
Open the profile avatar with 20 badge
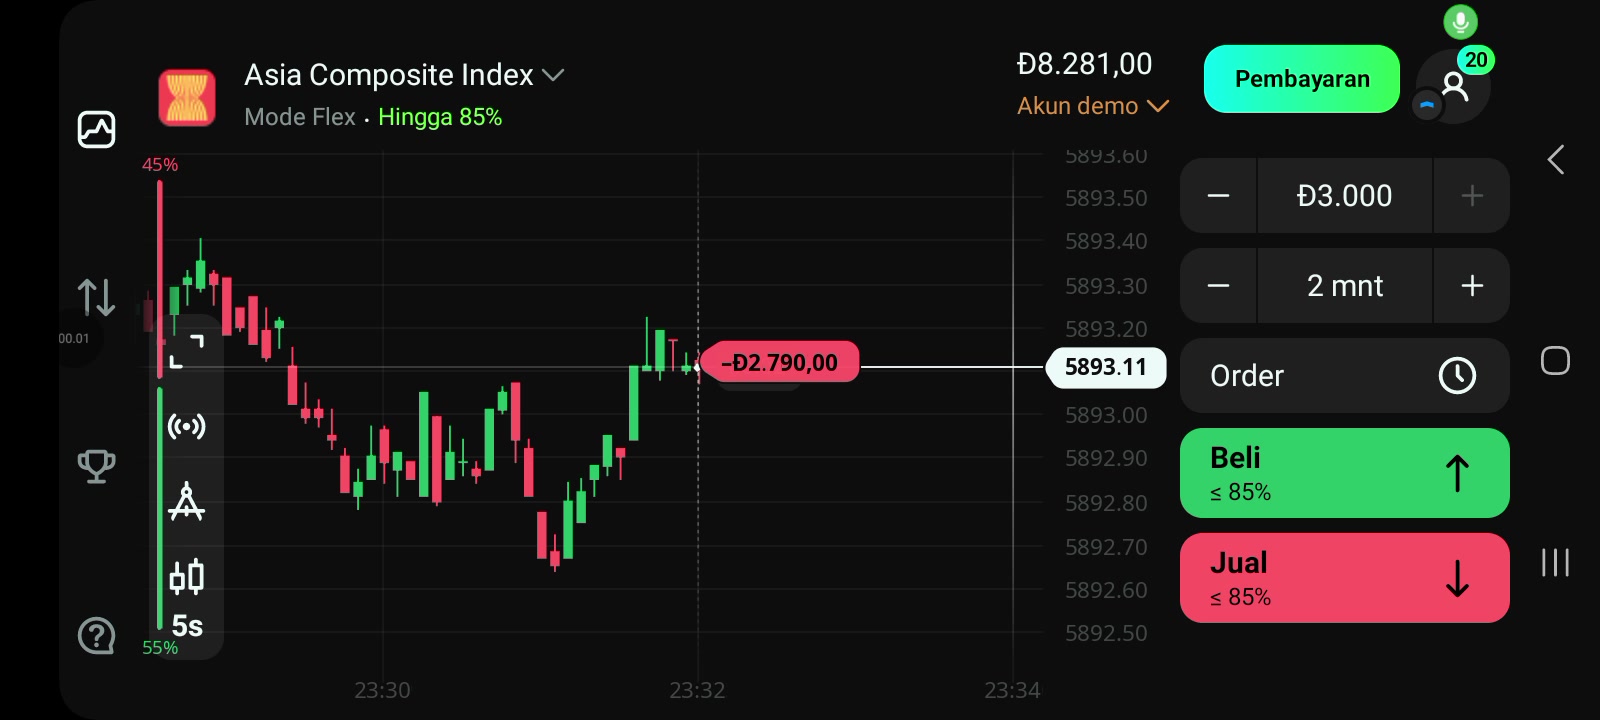1455,87
